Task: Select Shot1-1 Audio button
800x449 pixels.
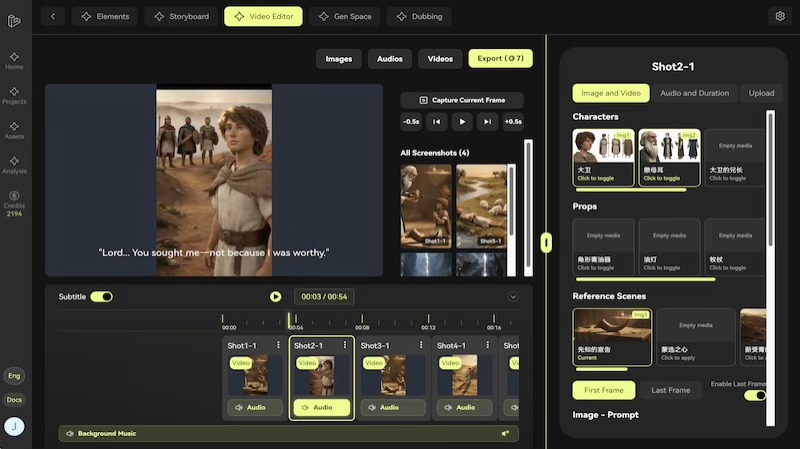Action: pyautogui.click(x=255, y=407)
